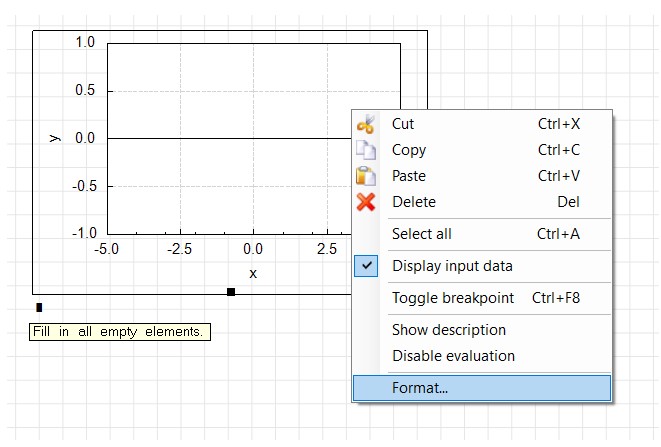Image resolution: width=661 pixels, height=447 pixels.
Task: Choose Show description in the menu
Action: pos(449,330)
